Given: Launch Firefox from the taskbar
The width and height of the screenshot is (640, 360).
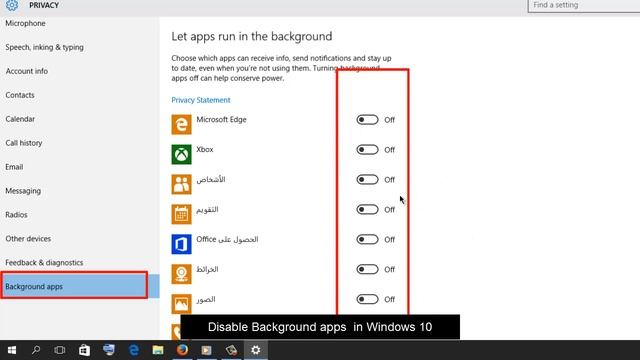Looking at the screenshot, I should (182, 350).
